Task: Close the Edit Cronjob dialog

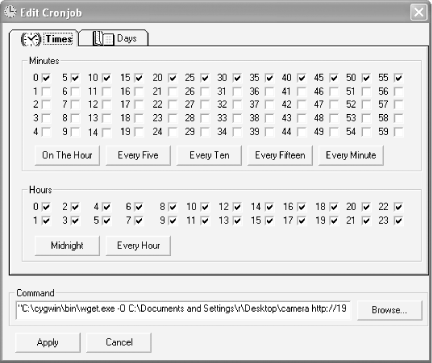Action: 418,13
